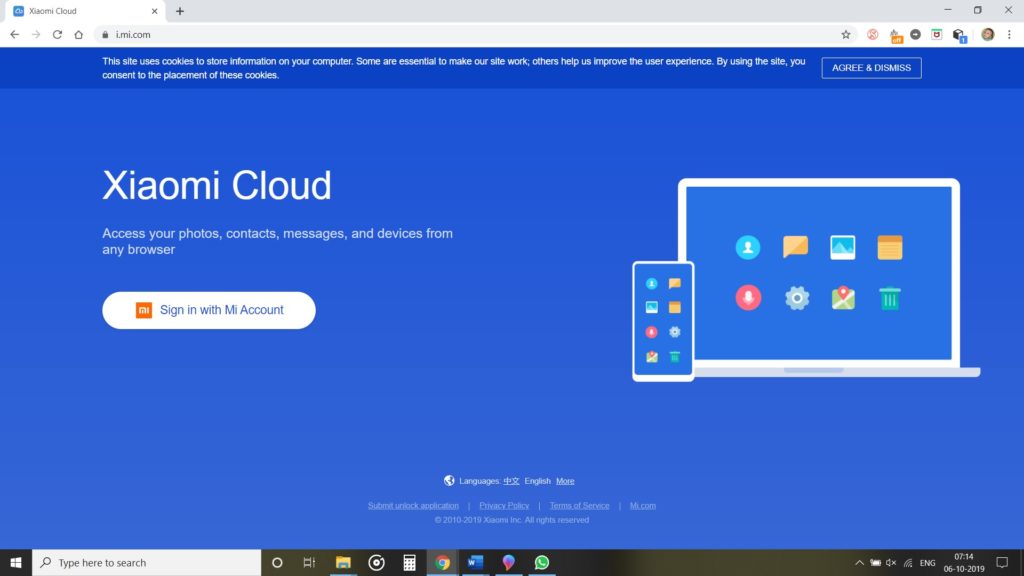Bookmark this page with the star icon
The image size is (1024, 576).
(x=846, y=35)
